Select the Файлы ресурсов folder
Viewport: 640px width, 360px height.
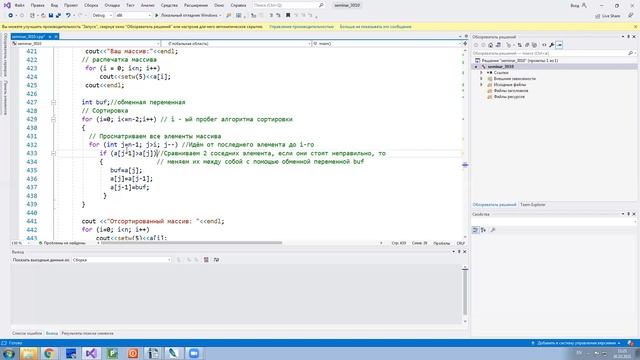[509, 97]
